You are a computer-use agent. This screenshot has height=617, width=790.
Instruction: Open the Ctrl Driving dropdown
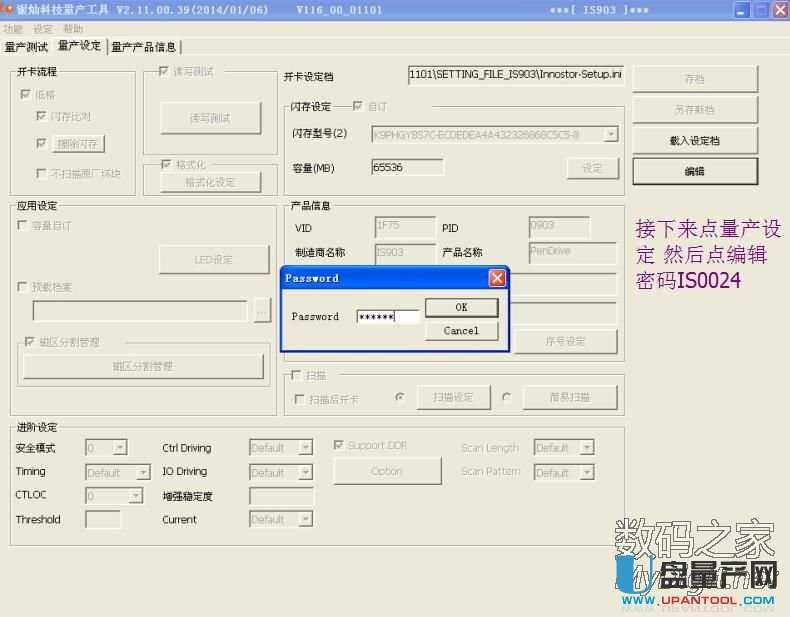pyautogui.click(x=304, y=448)
